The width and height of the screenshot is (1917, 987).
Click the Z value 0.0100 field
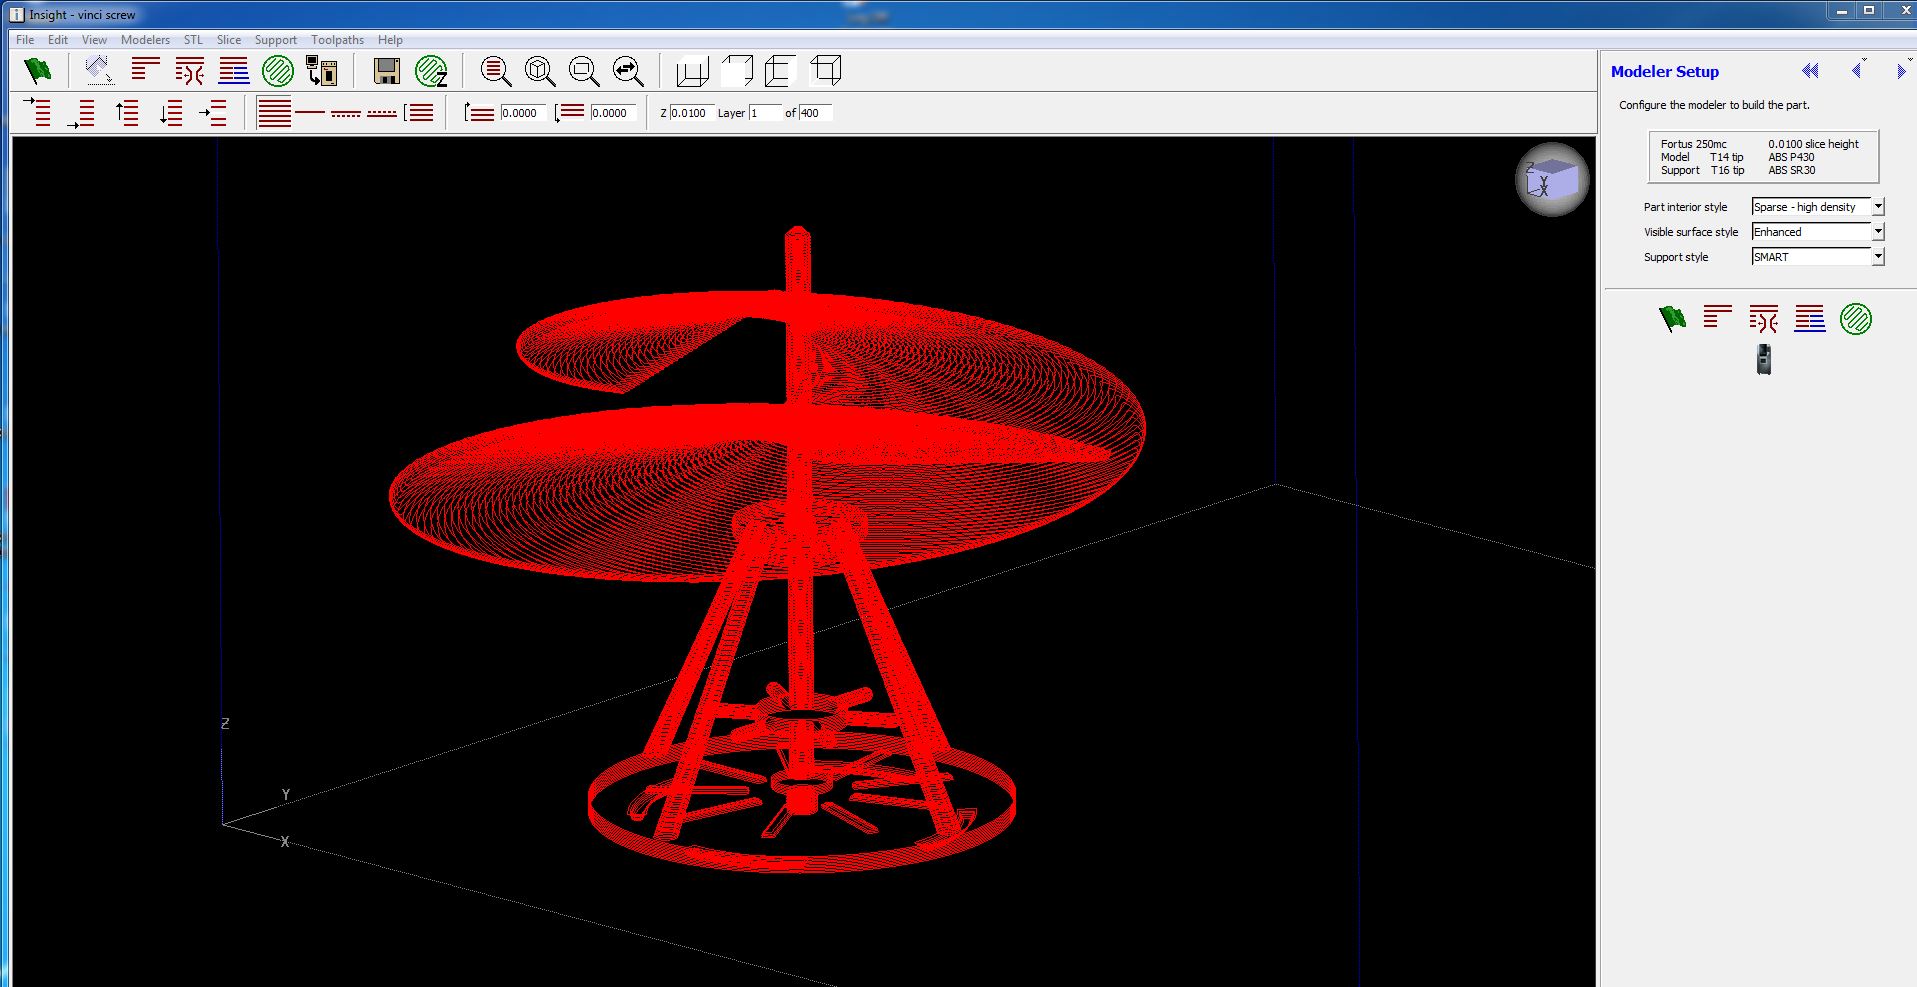690,113
